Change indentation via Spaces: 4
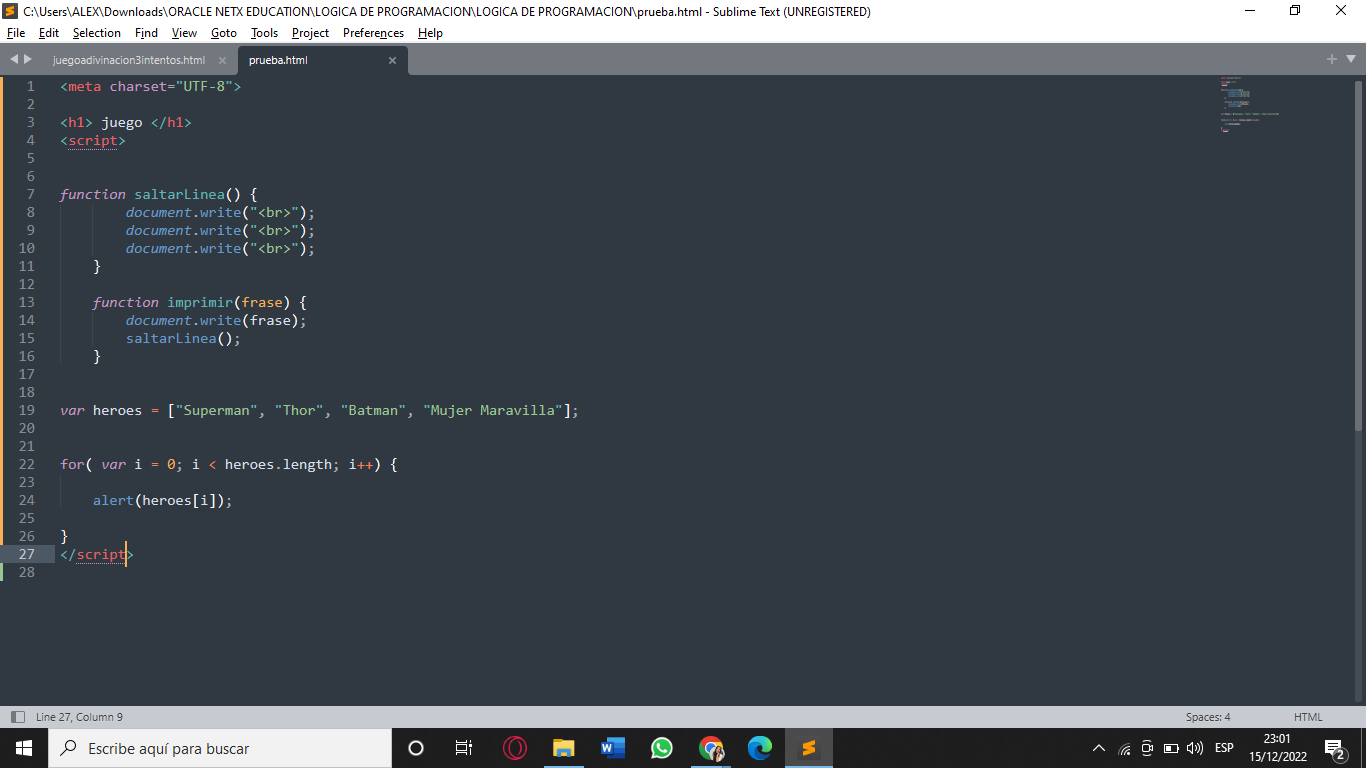The width and height of the screenshot is (1366, 768). [x=1208, y=717]
